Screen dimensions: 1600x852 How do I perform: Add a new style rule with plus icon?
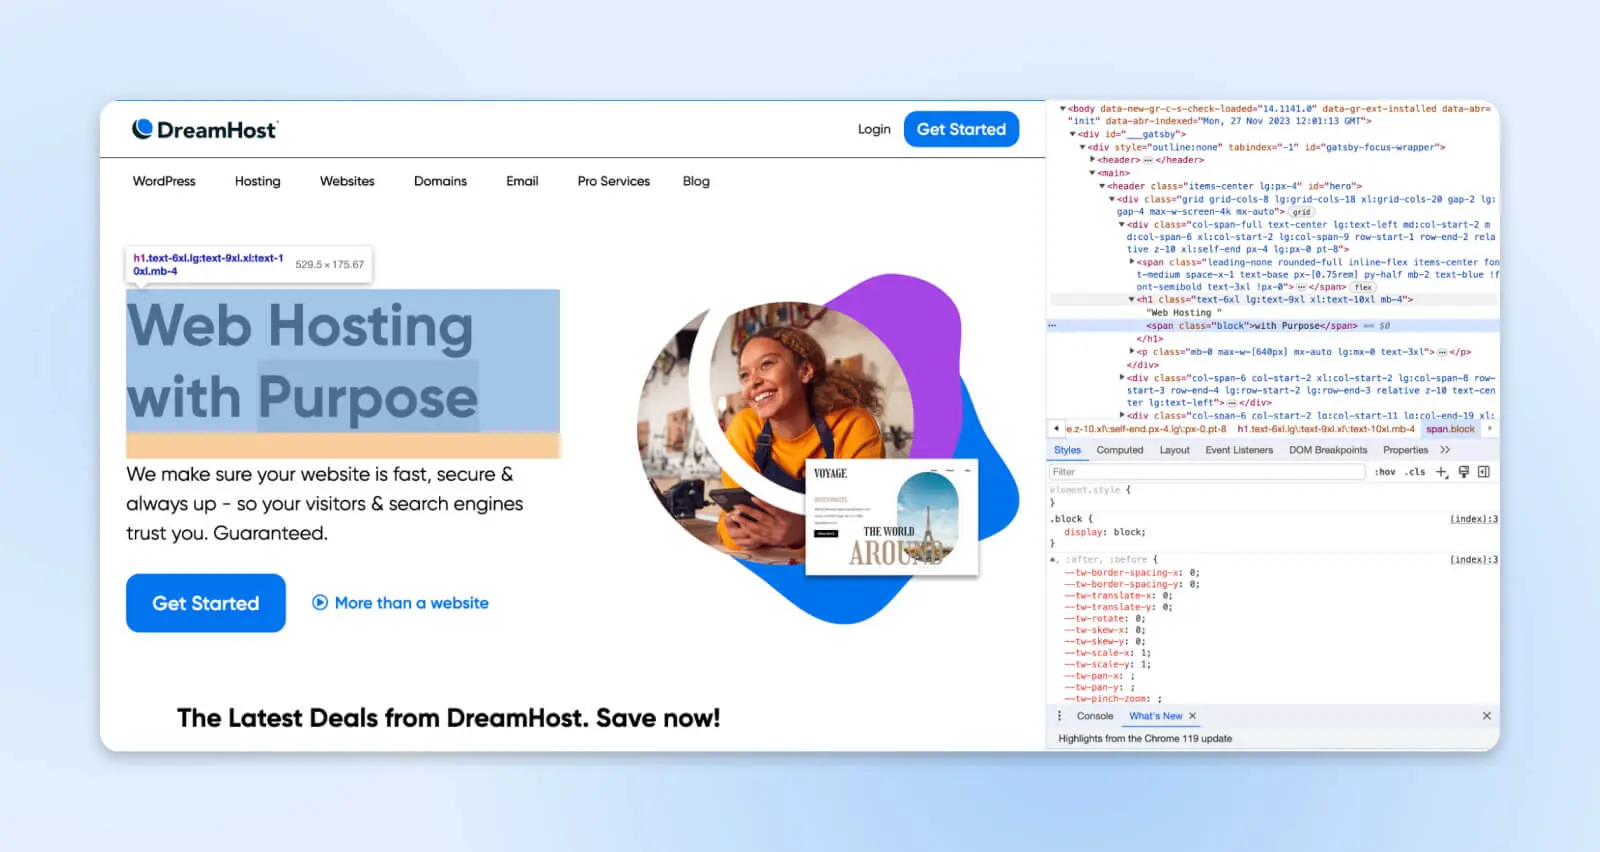click(1441, 472)
